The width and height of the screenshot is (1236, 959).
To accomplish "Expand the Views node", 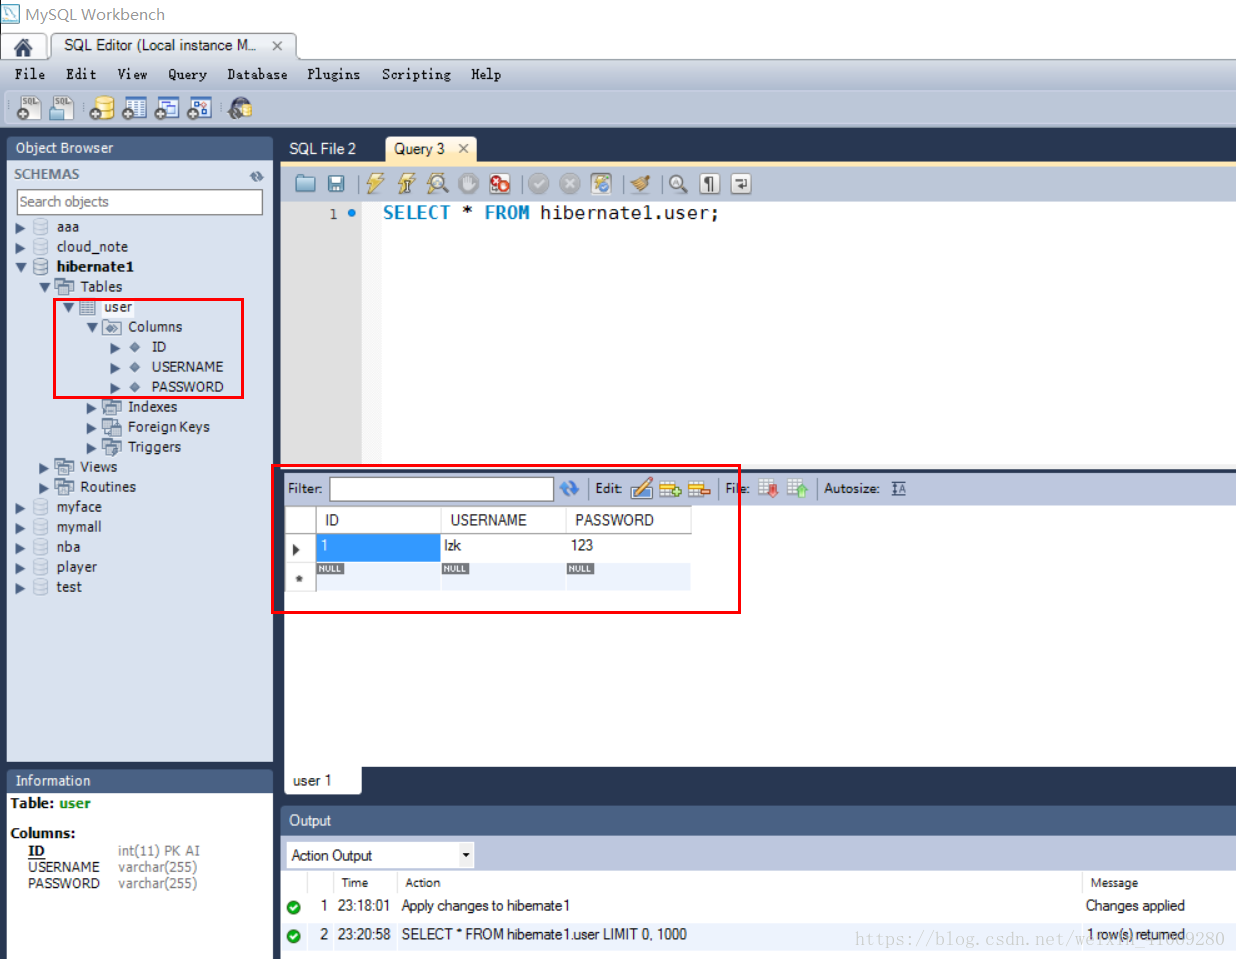I will click(44, 468).
